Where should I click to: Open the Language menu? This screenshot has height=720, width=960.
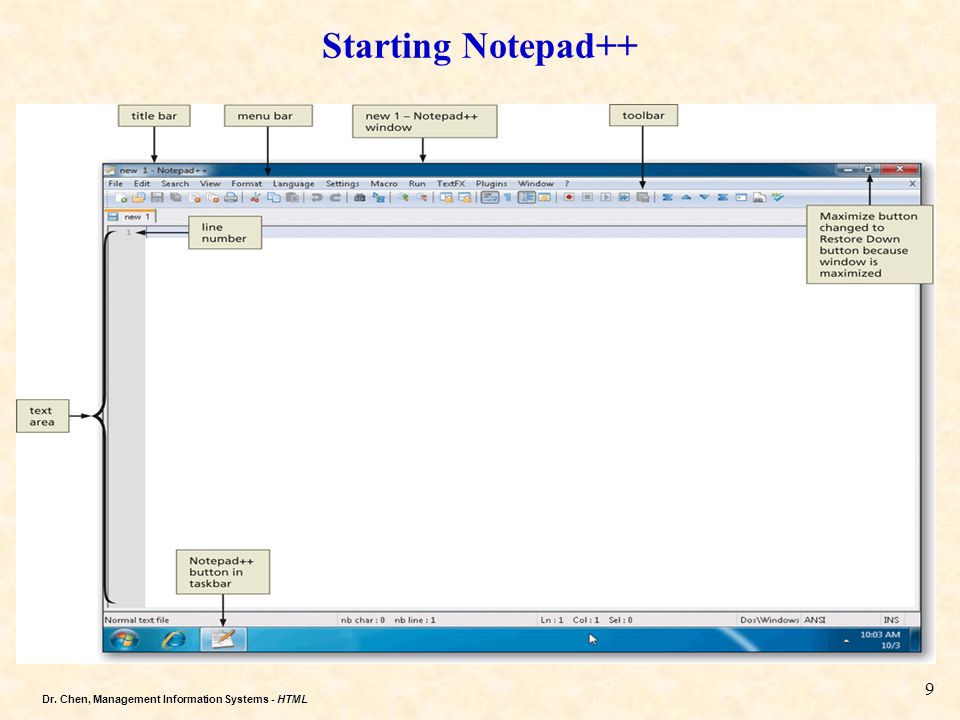pos(294,184)
